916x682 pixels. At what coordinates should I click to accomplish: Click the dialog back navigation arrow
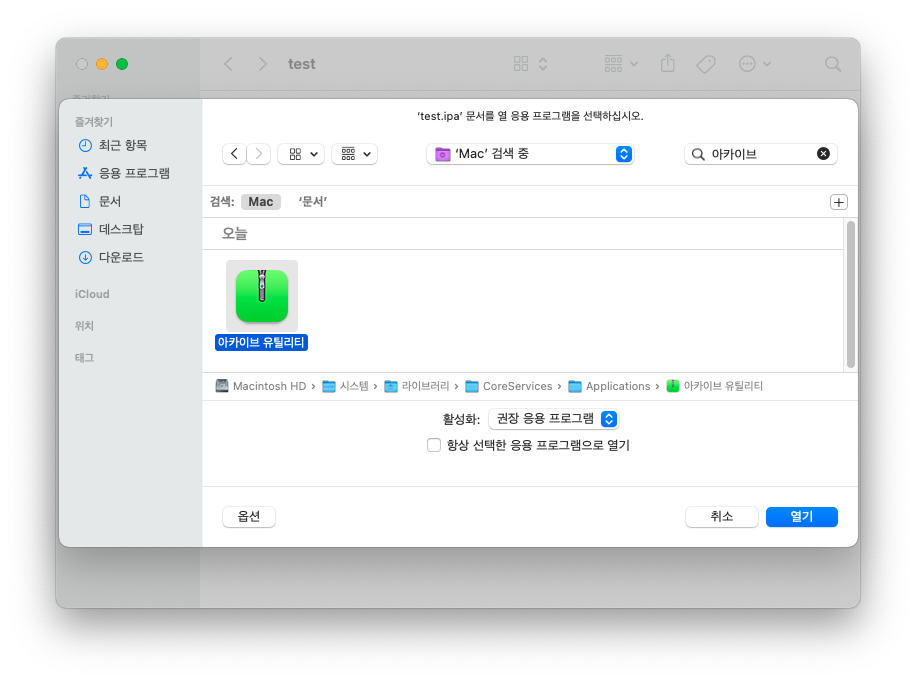(234, 154)
